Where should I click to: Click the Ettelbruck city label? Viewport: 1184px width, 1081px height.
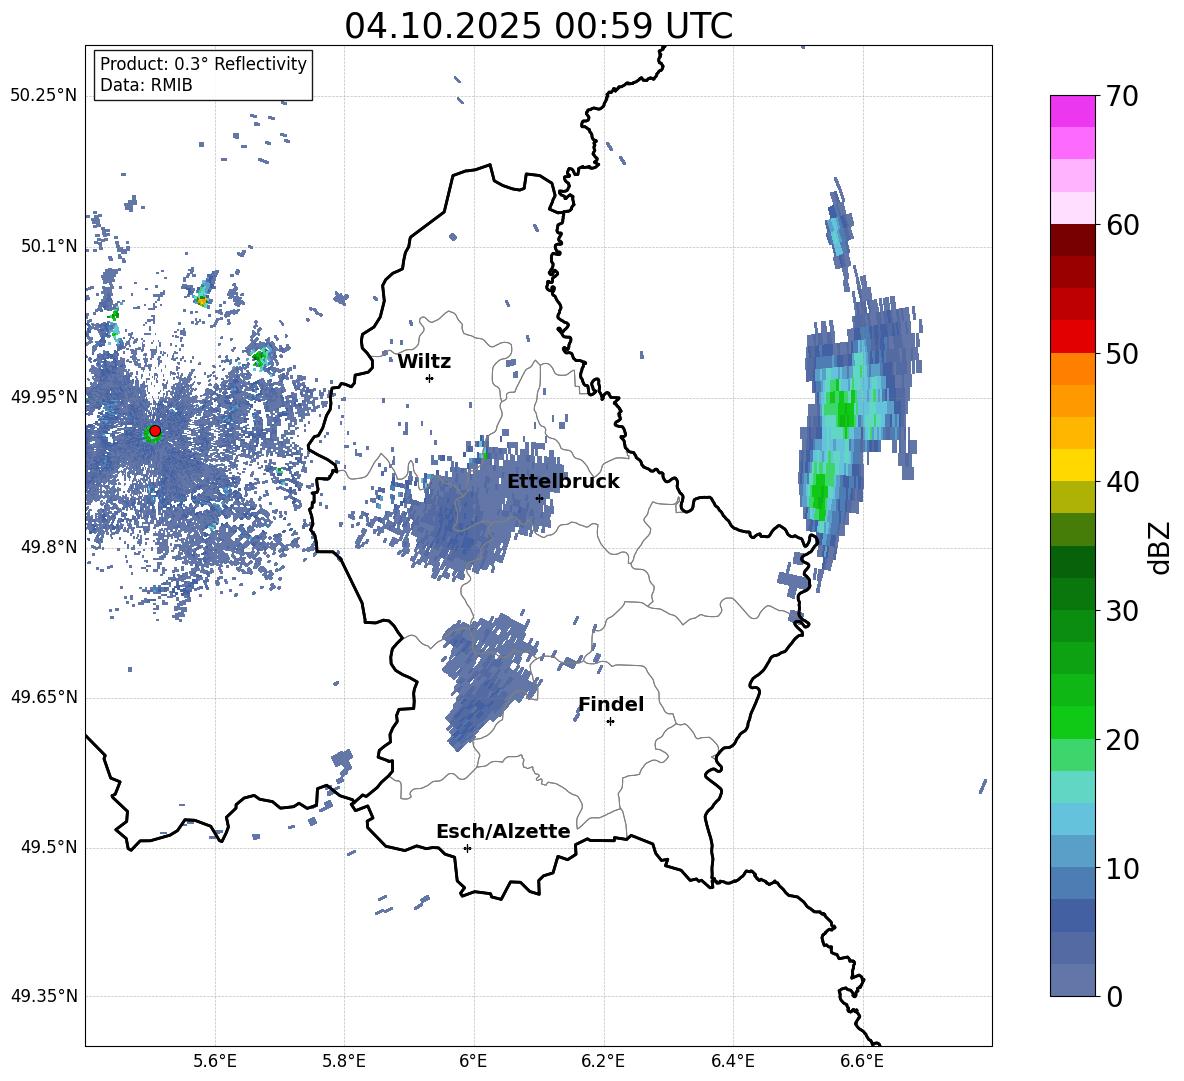pos(563,482)
